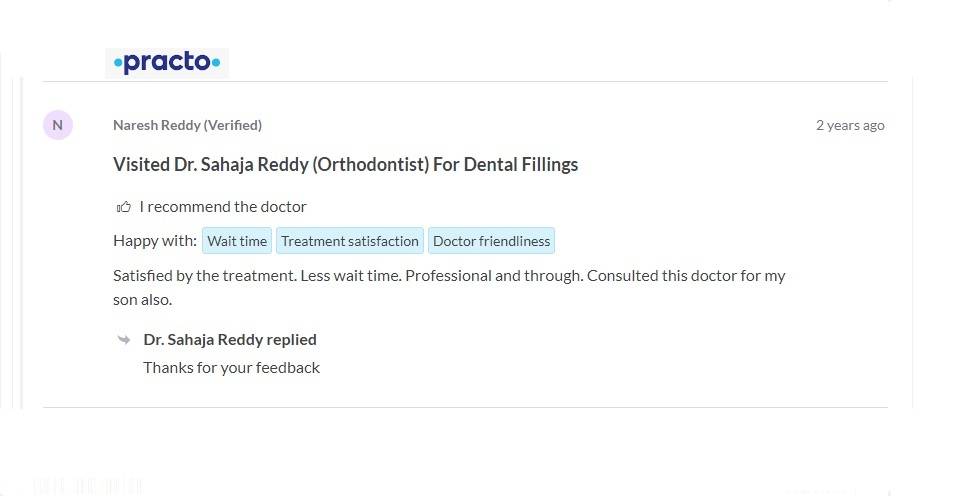Select the Treatment satisfaction tag
This screenshot has width=954, height=496.
[350, 241]
